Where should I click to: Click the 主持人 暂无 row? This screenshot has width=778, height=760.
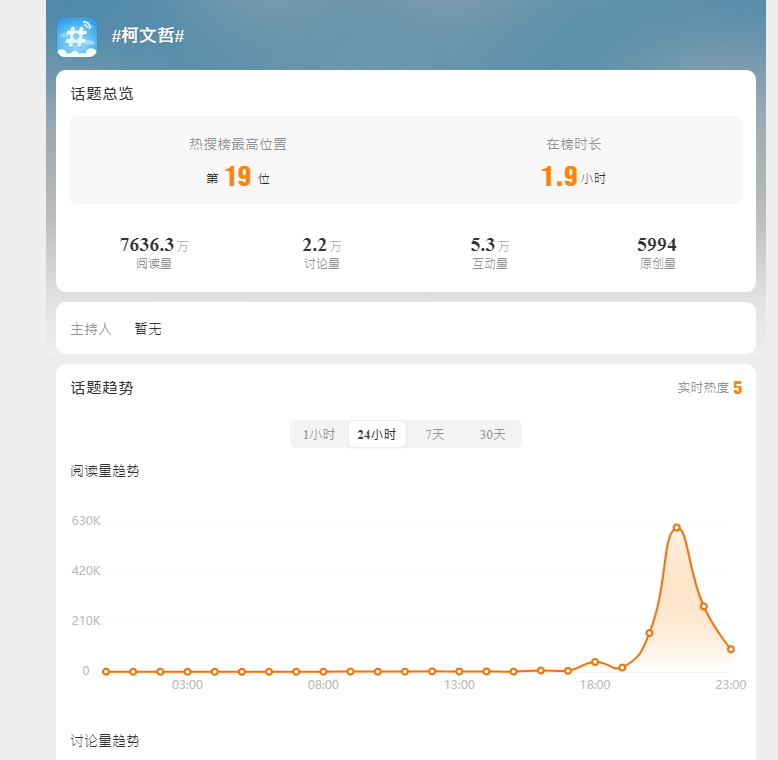(x=406, y=328)
